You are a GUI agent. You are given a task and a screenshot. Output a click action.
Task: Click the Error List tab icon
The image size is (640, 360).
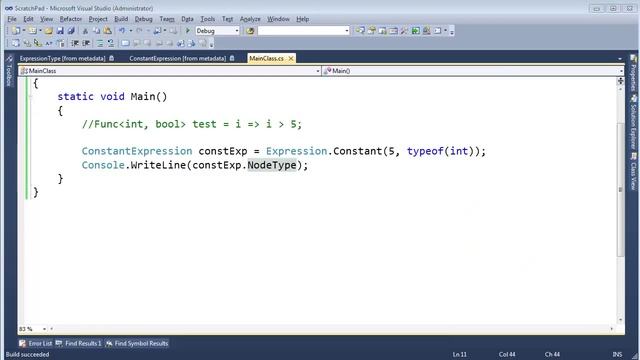[22, 343]
